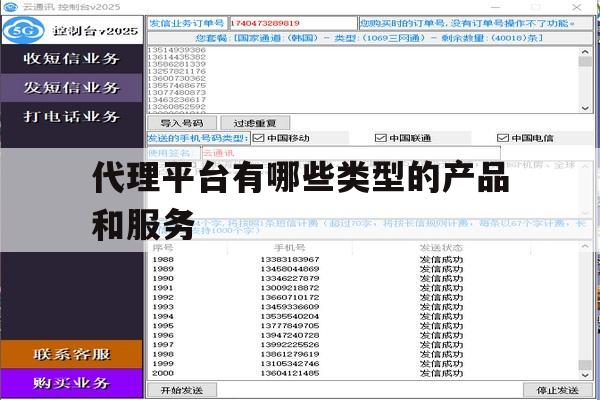Click phone number 13992225526
600x400 pixels.
tap(290, 345)
